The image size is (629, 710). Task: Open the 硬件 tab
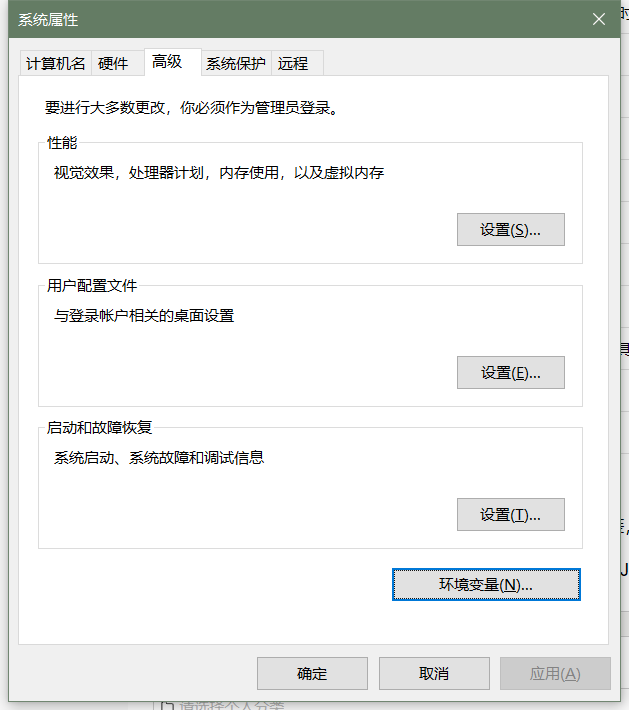coord(117,63)
